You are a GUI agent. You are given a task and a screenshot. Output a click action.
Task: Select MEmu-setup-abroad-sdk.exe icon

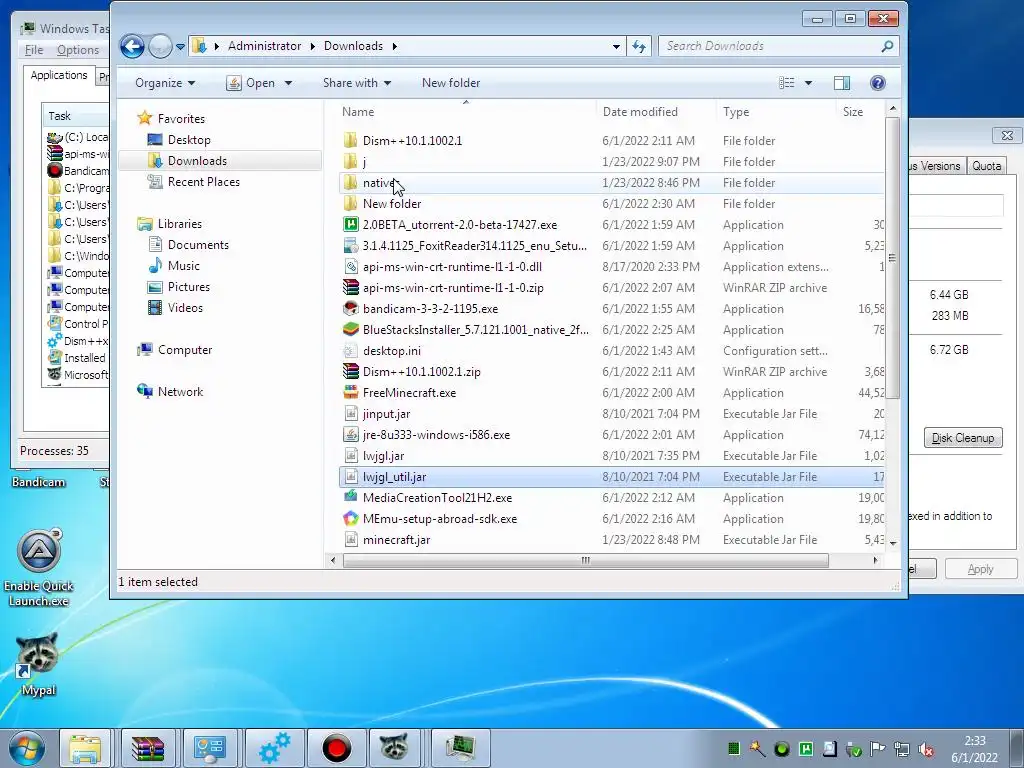pos(351,519)
